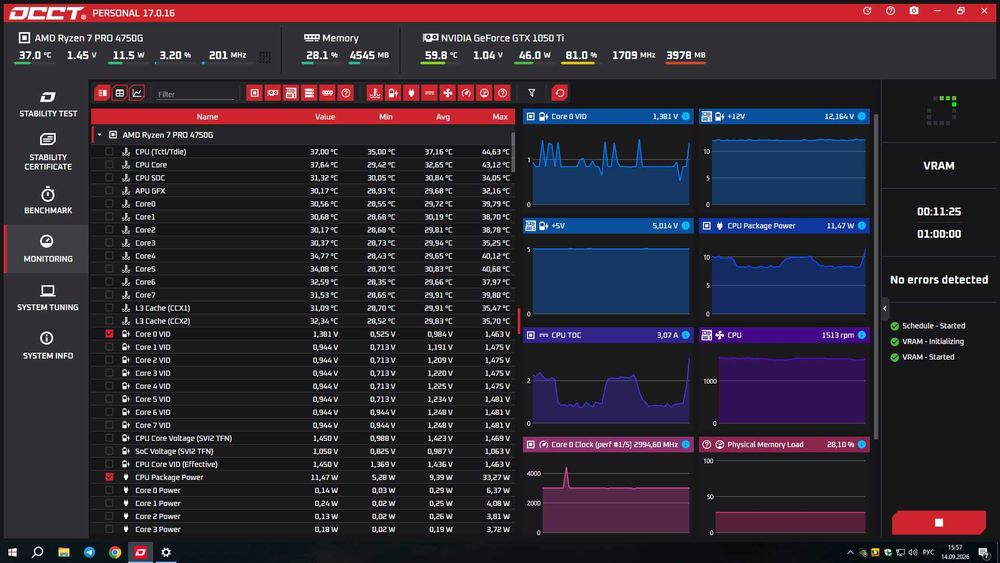Open info for Physical Memory Load graph

(862, 444)
